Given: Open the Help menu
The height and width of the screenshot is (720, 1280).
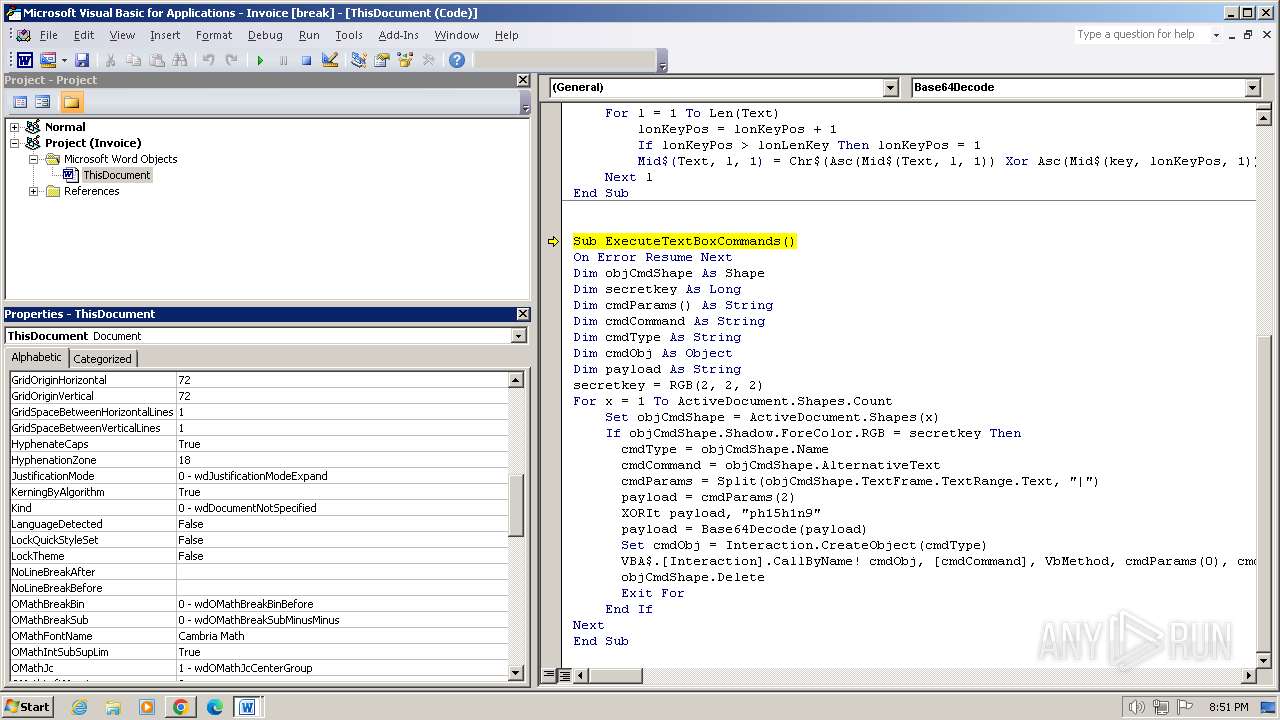Looking at the screenshot, I should [507, 35].
